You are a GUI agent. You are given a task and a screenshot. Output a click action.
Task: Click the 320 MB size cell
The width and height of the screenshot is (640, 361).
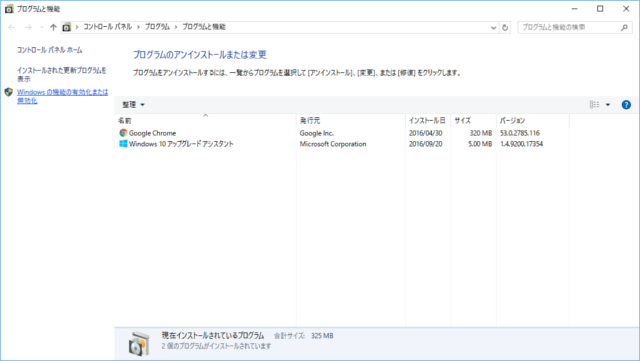click(x=480, y=133)
